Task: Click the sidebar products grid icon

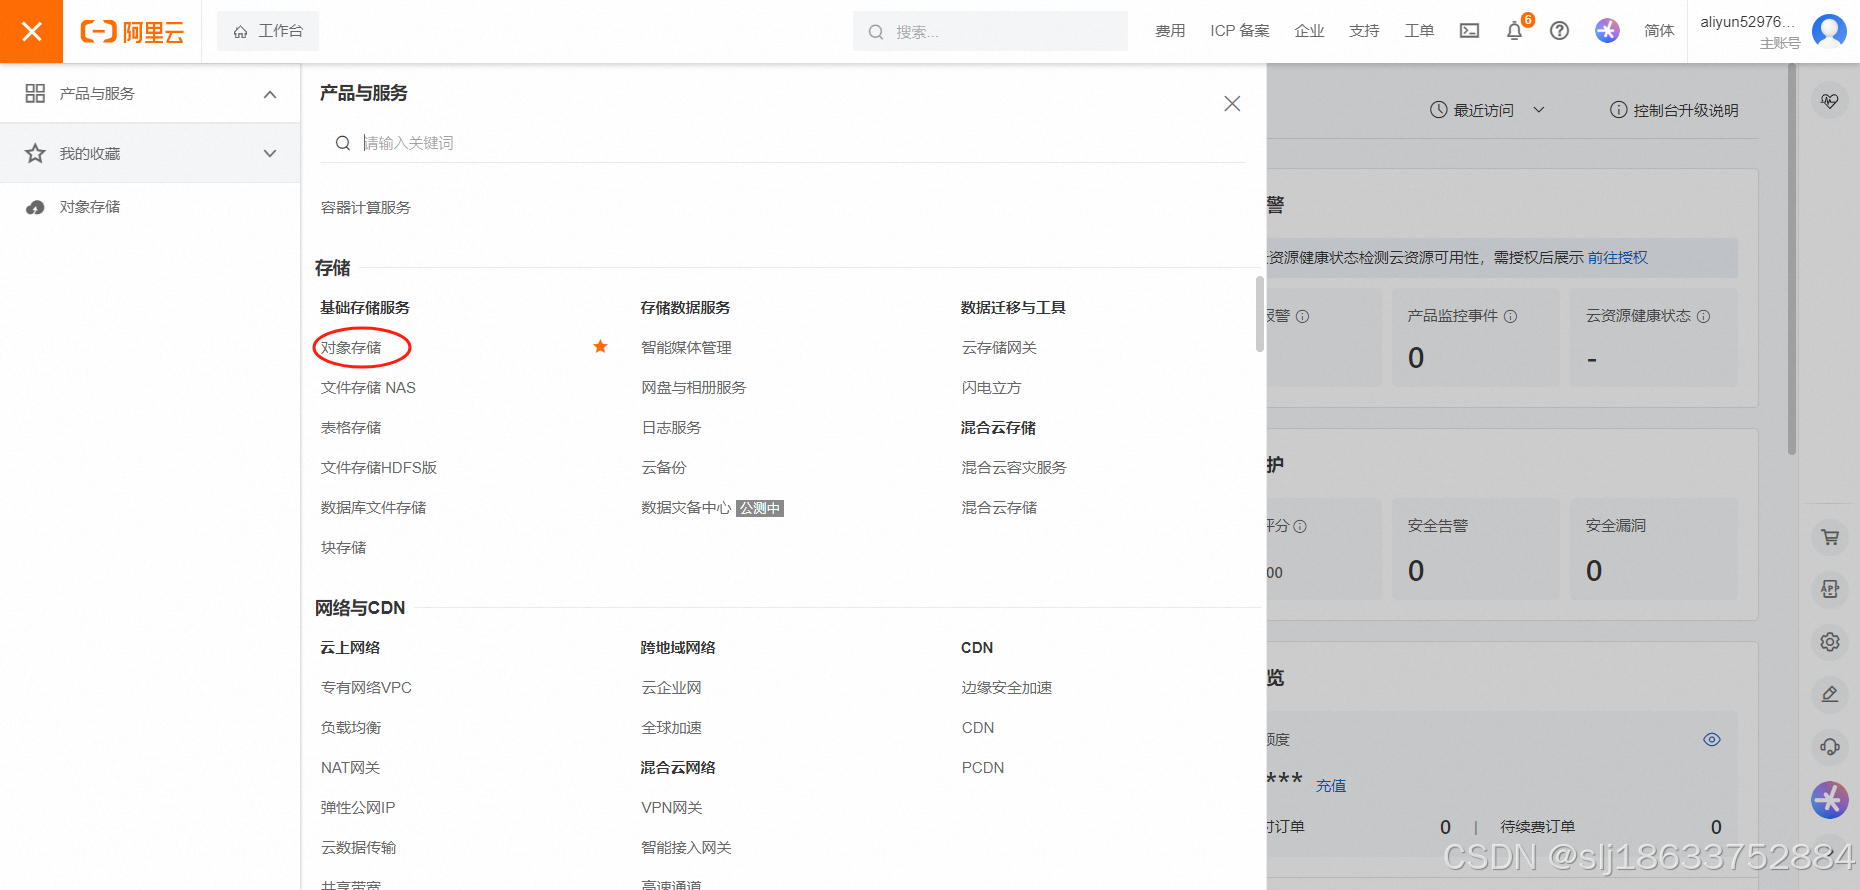Action: tap(35, 93)
